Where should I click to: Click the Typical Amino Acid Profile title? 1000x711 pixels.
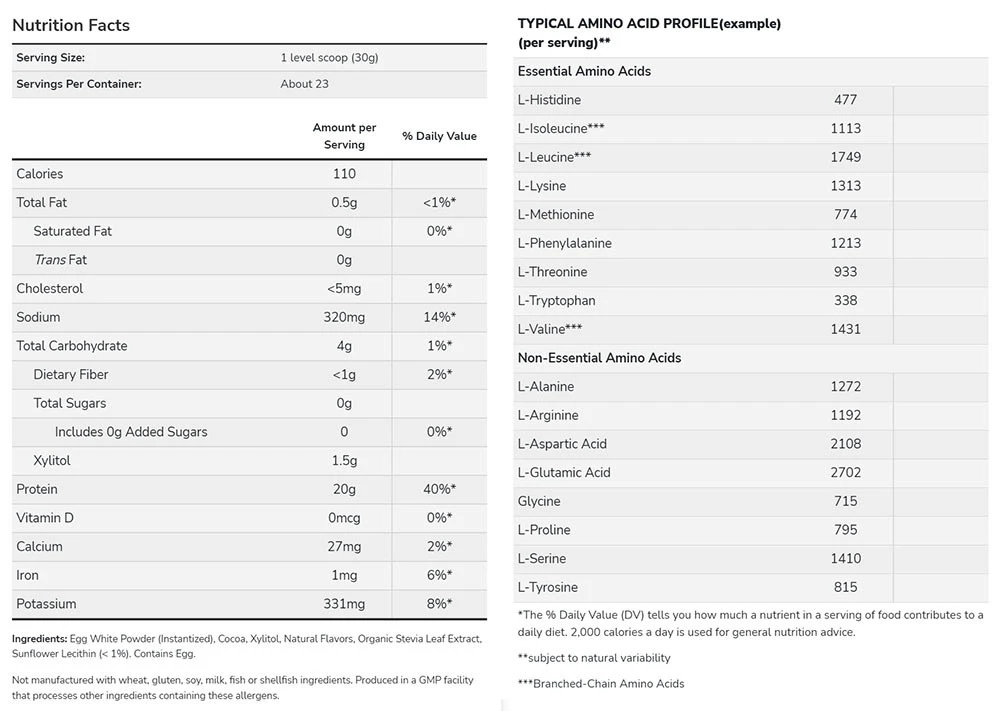point(649,23)
